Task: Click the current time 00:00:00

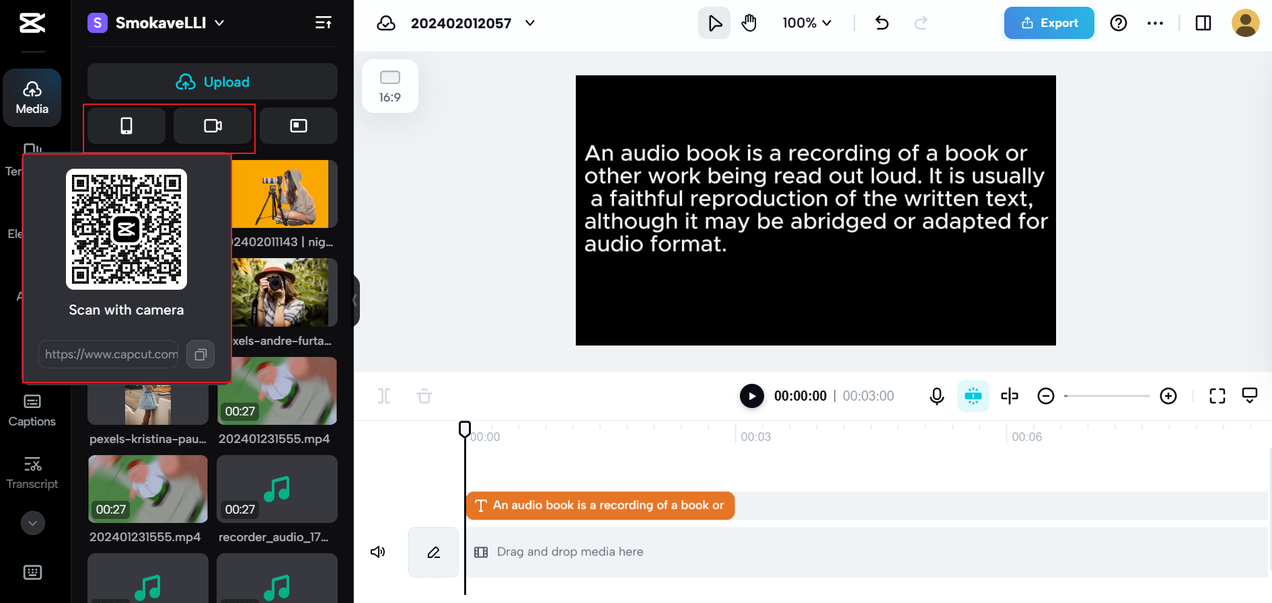Action: pos(800,396)
